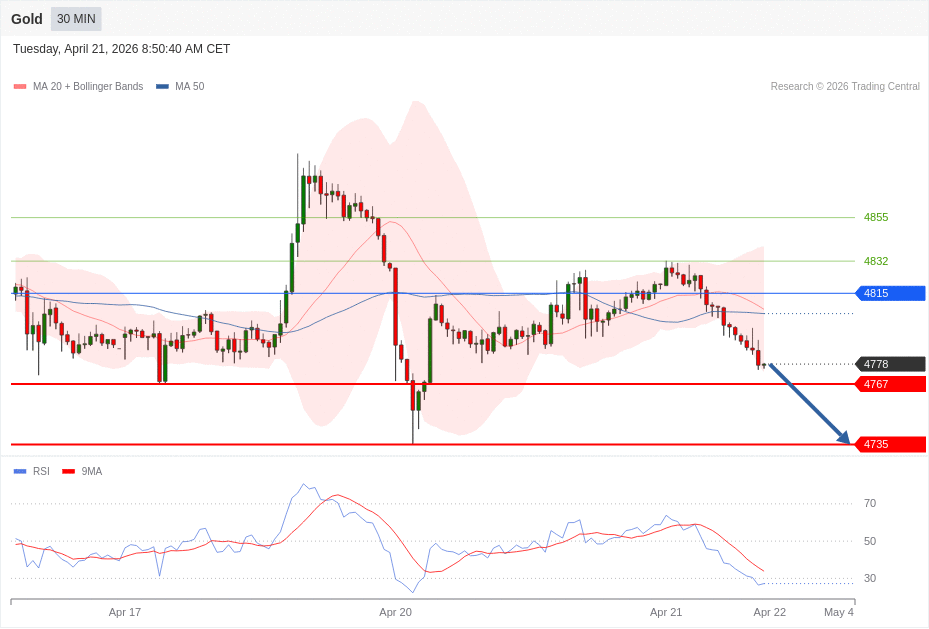Screen dimensions: 929x629
Task: Select the blue 4815 price tag
Action: (x=890, y=293)
